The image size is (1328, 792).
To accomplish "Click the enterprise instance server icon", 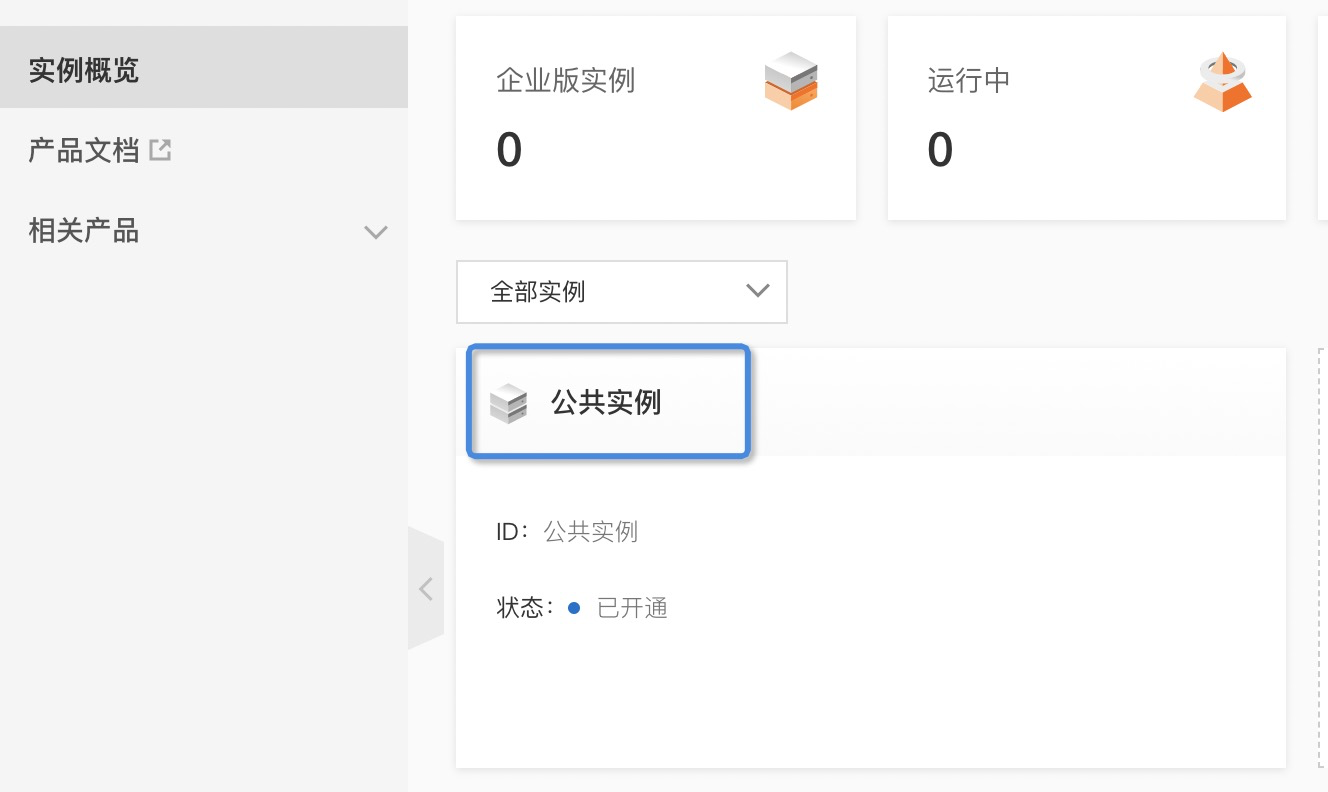I will click(791, 81).
